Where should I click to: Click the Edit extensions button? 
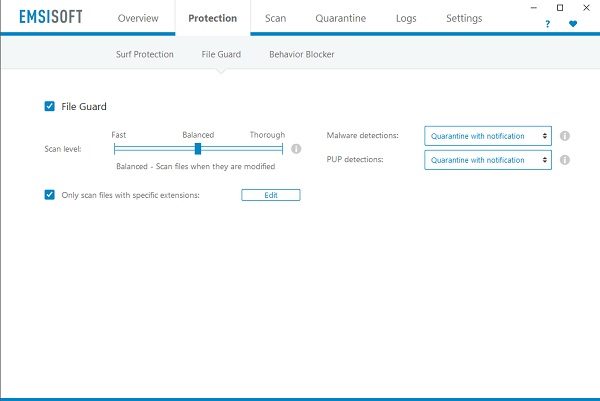271,195
